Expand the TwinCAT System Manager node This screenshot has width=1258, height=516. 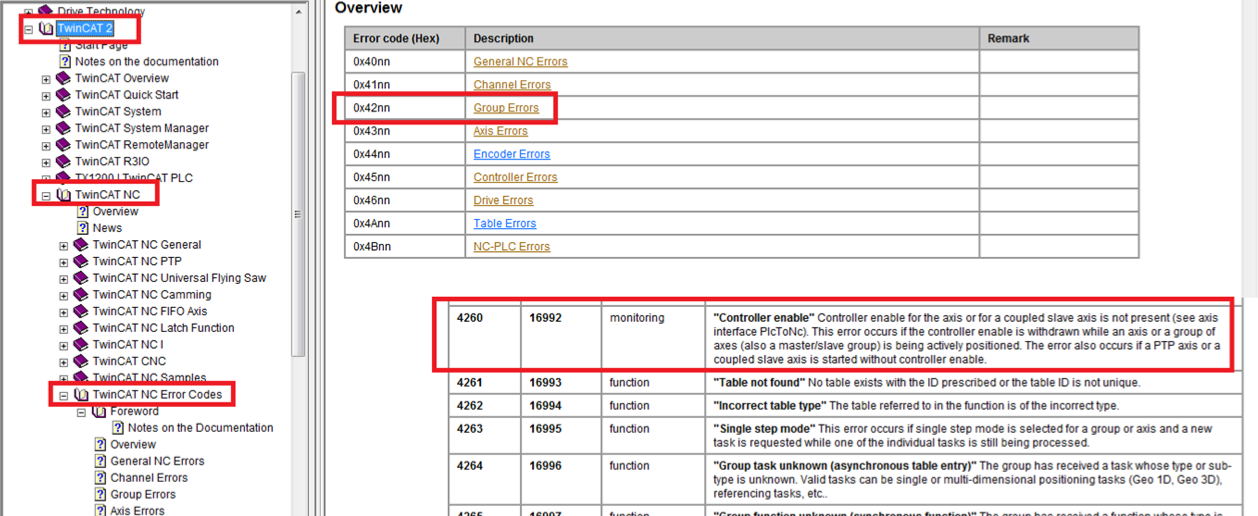pyautogui.click(x=46, y=129)
